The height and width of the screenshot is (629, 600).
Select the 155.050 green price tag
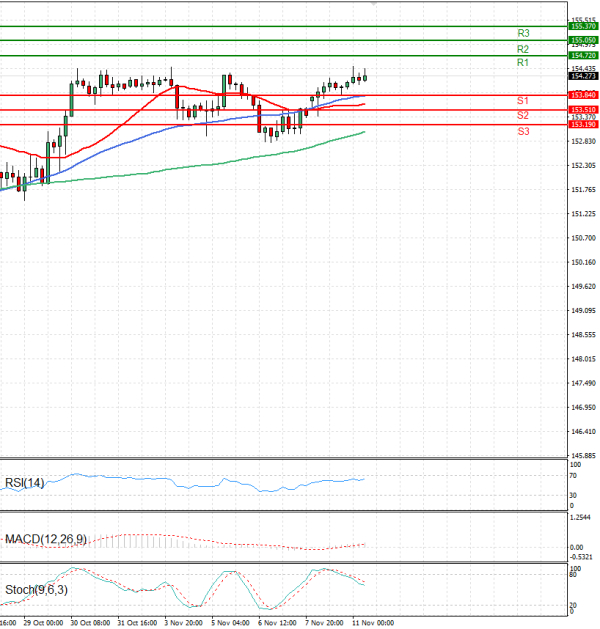[583, 40]
